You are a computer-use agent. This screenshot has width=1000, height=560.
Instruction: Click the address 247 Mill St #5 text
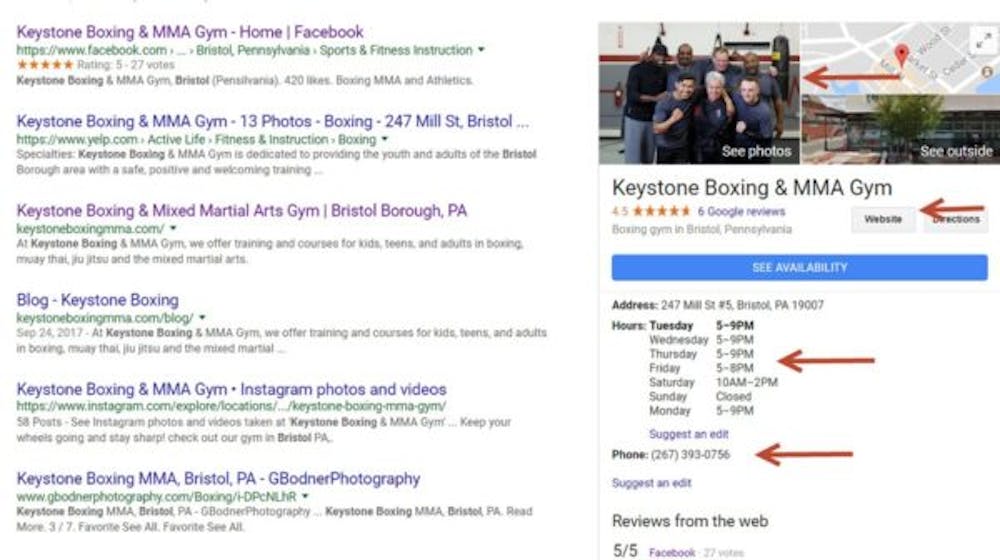[x=742, y=306]
